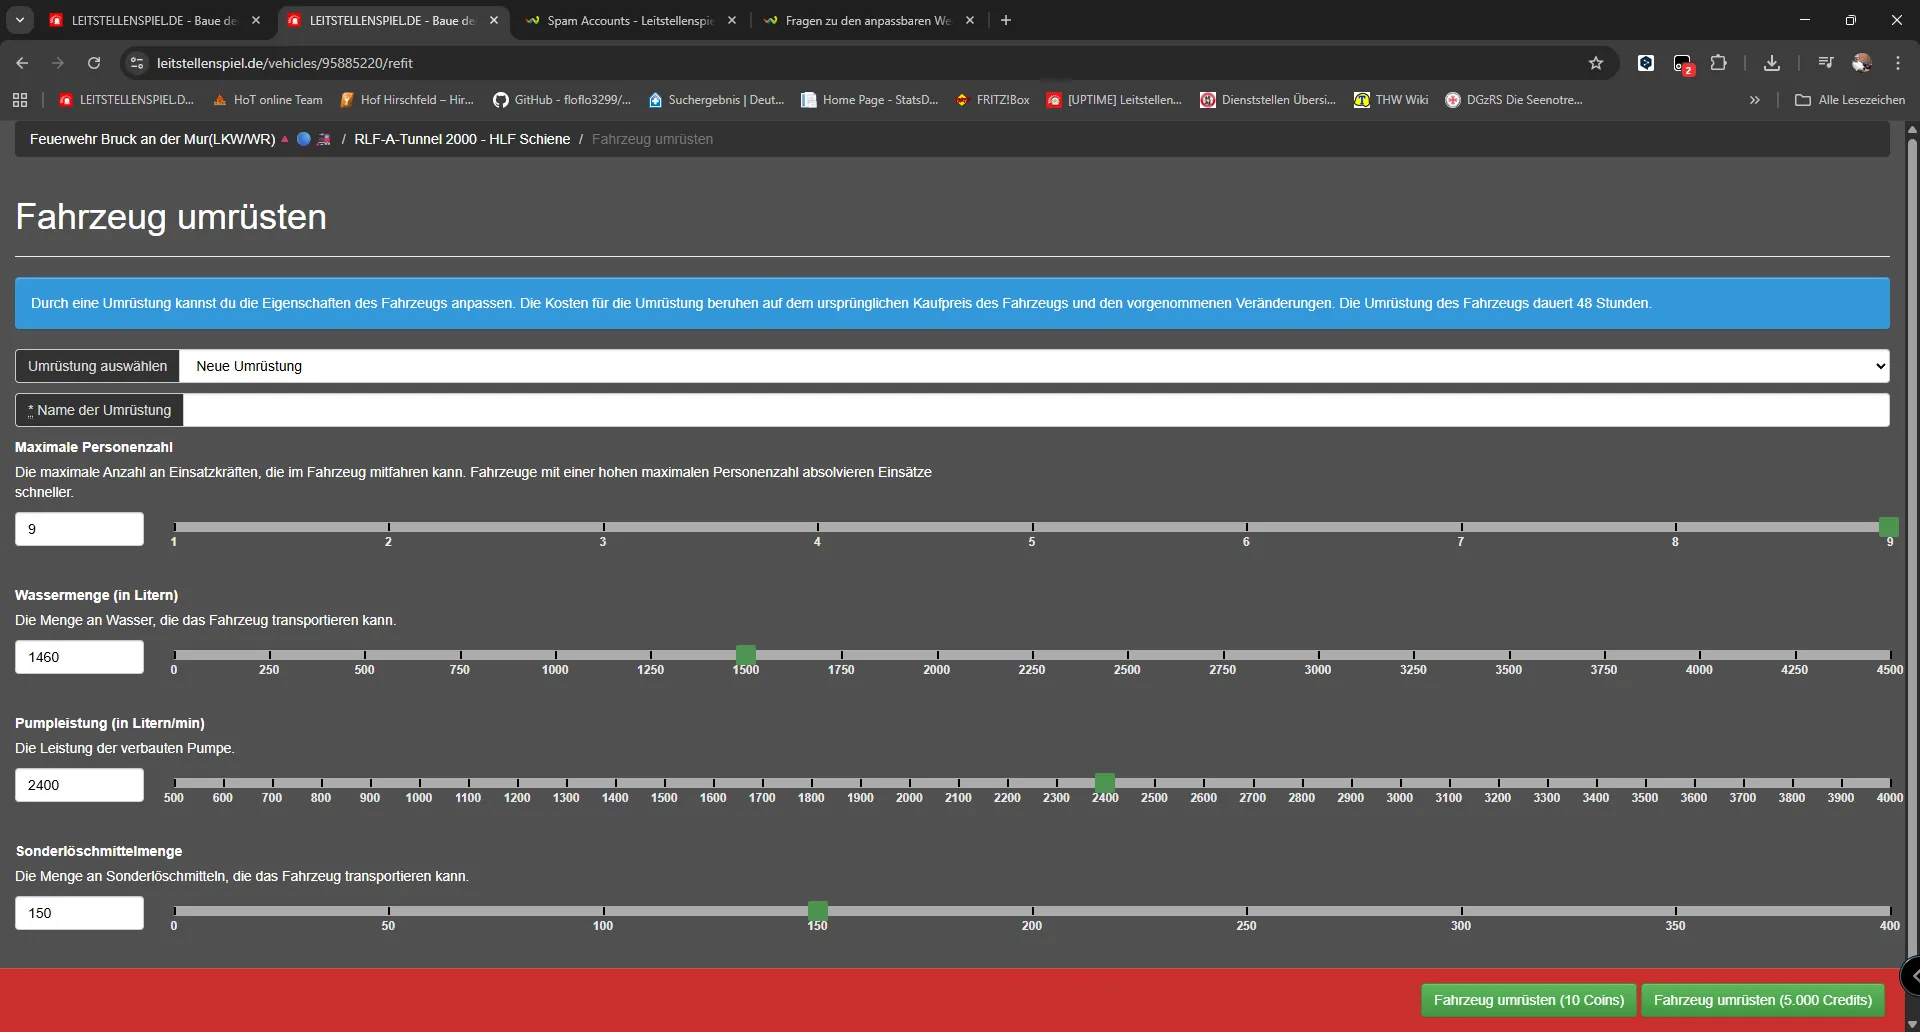Click the site information icon in address bar
This screenshot has width=1920, height=1032.
[138, 63]
